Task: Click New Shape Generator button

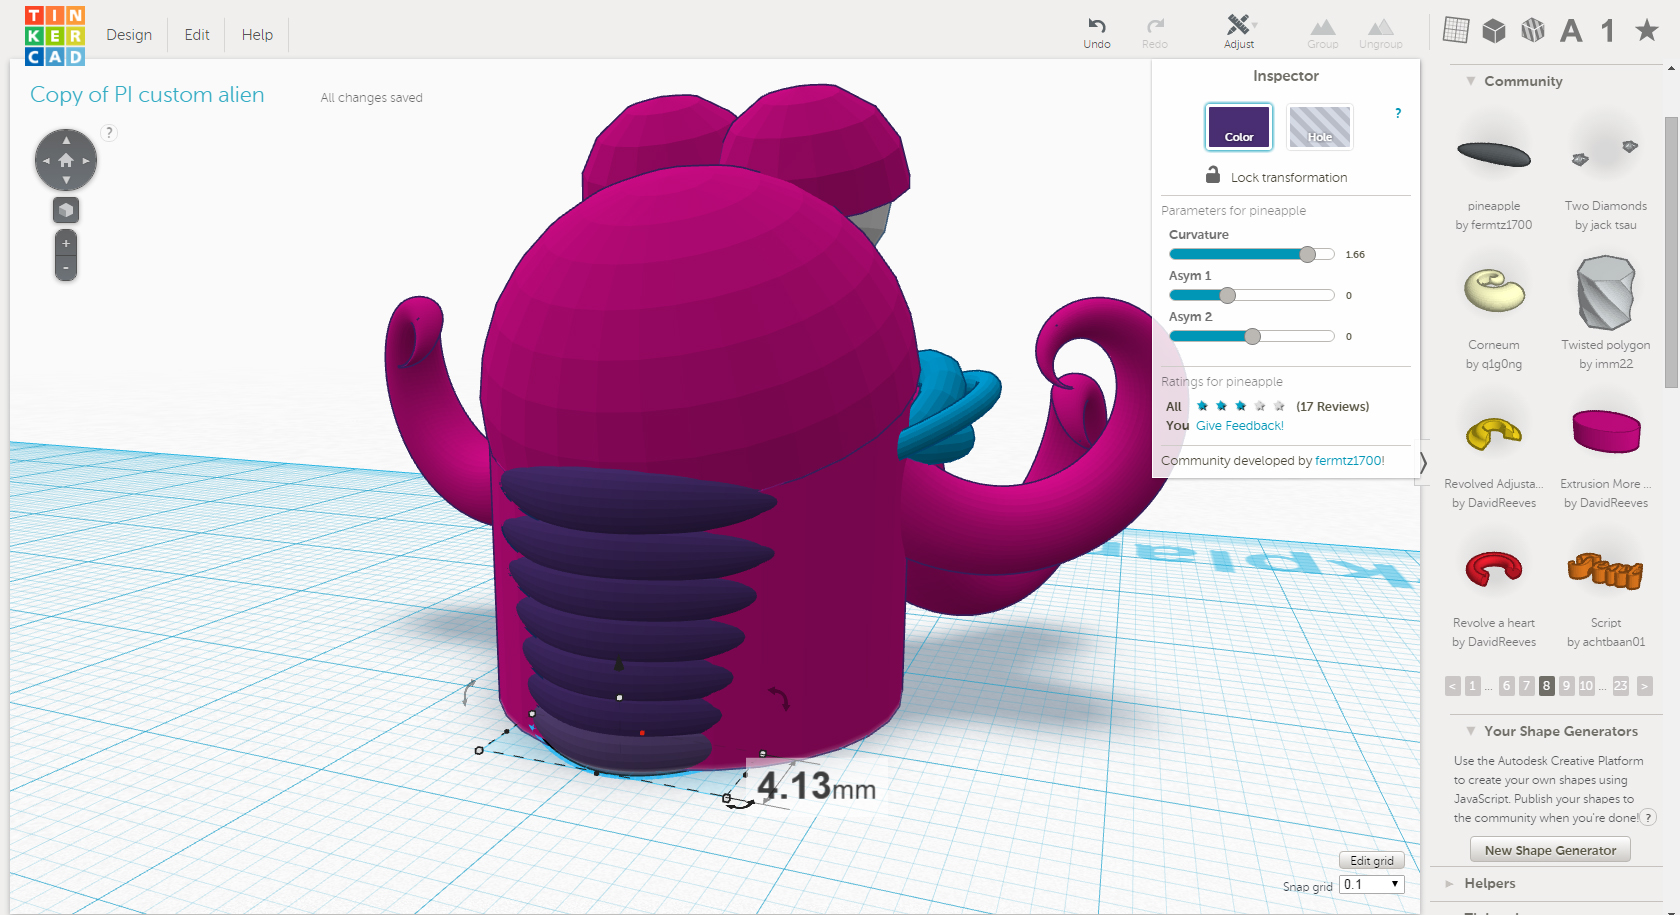Action: [x=1550, y=850]
